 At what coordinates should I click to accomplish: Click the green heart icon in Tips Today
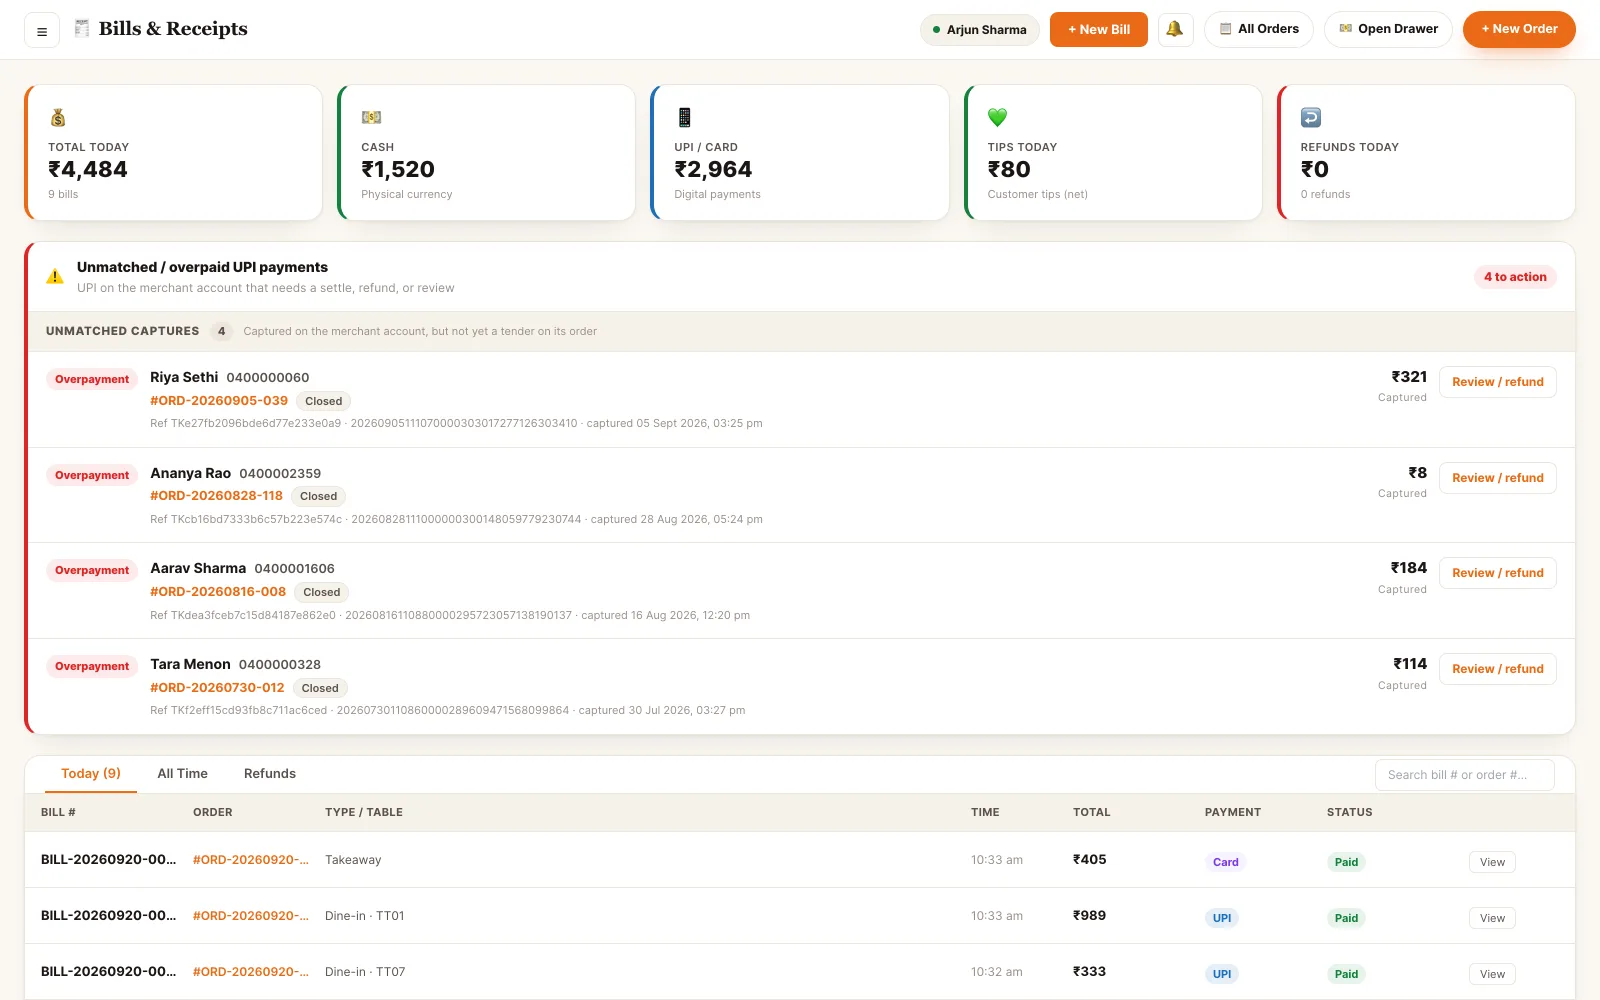pyautogui.click(x=997, y=117)
